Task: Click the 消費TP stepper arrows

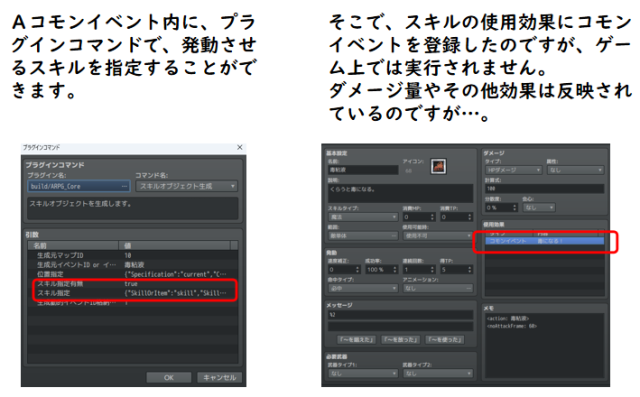Action: pos(470,217)
